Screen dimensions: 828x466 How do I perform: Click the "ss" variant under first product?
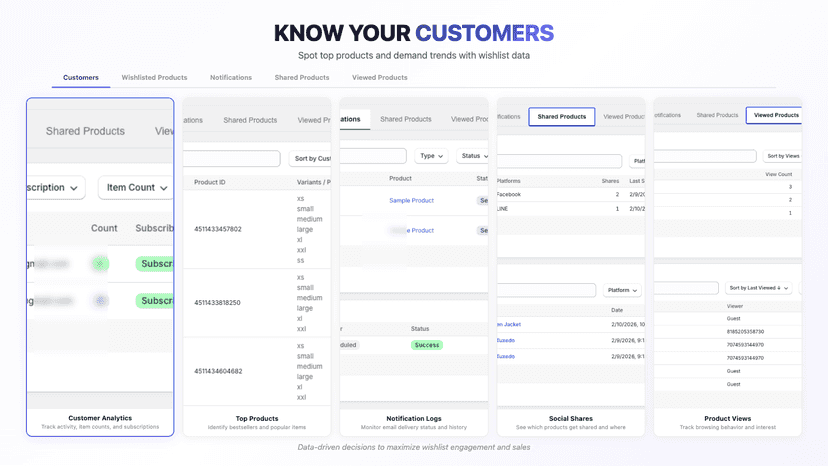[300, 260]
